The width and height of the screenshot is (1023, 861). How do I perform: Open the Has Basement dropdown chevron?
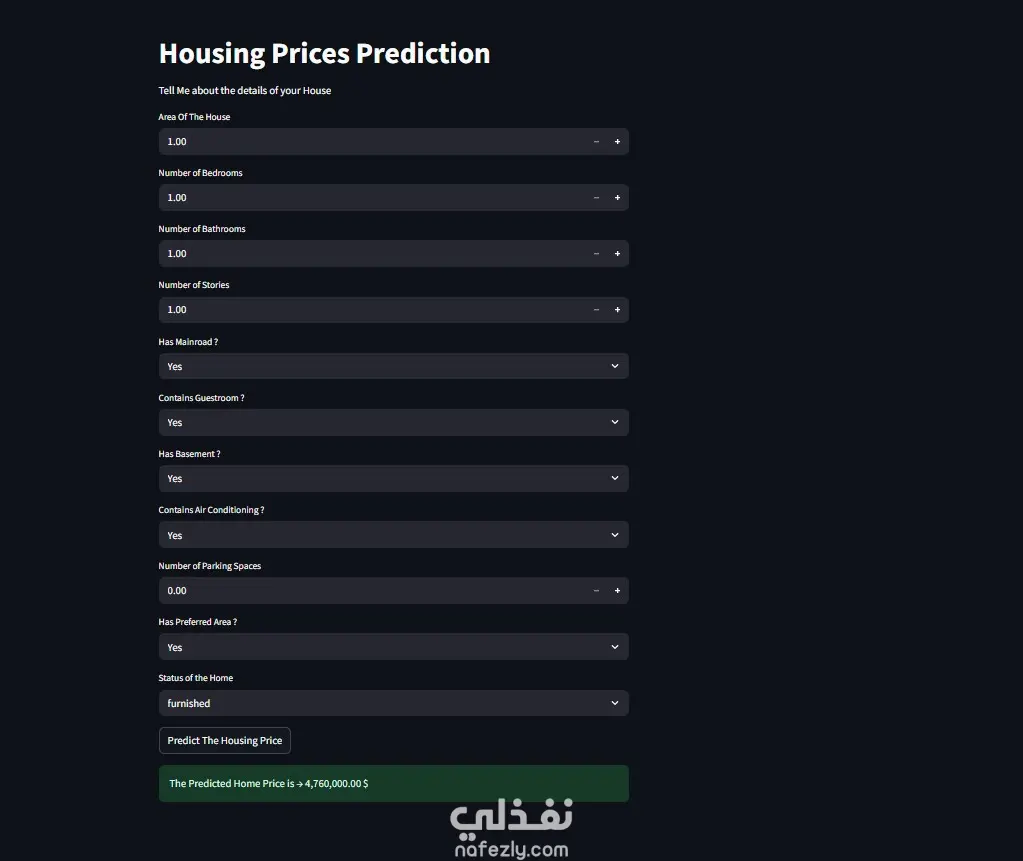tap(615, 478)
